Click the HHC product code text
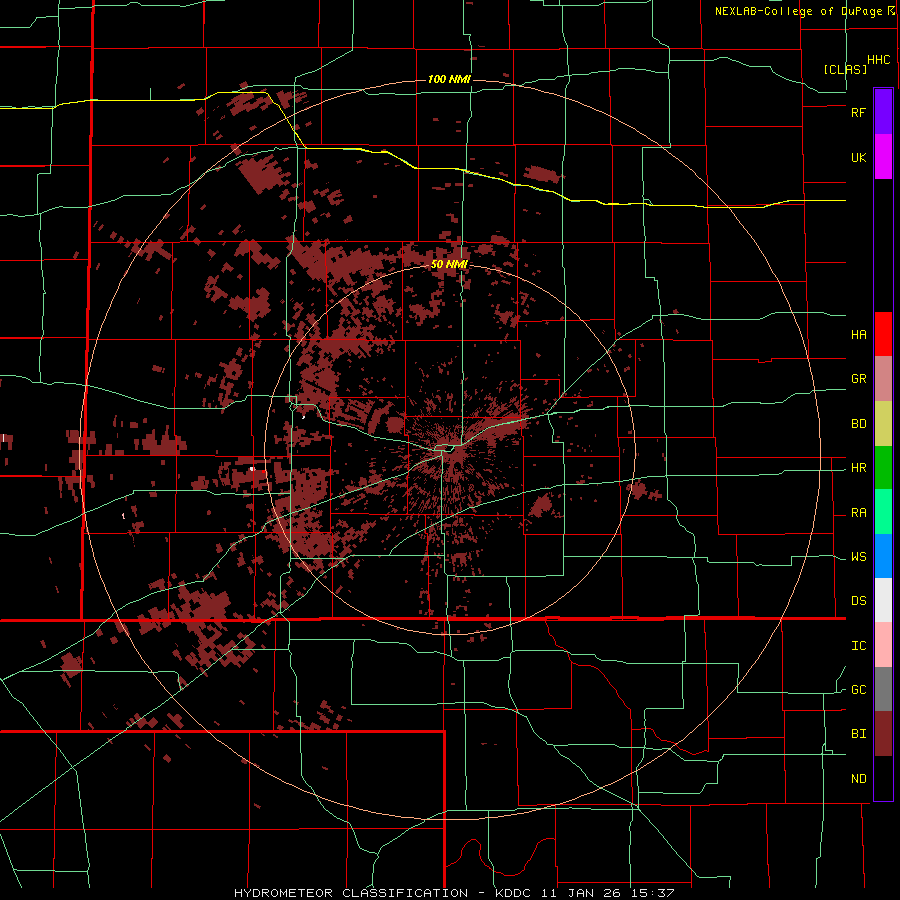Image resolution: width=900 pixels, height=900 pixels. pyautogui.click(x=878, y=60)
